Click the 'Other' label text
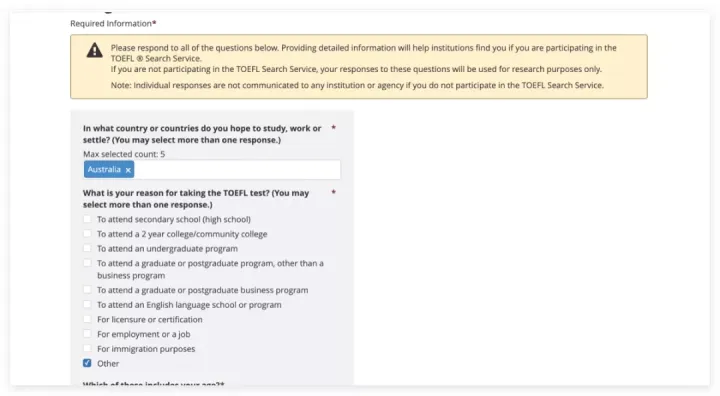Image resolution: width=720 pixels, height=396 pixels. pyautogui.click(x=108, y=363)
